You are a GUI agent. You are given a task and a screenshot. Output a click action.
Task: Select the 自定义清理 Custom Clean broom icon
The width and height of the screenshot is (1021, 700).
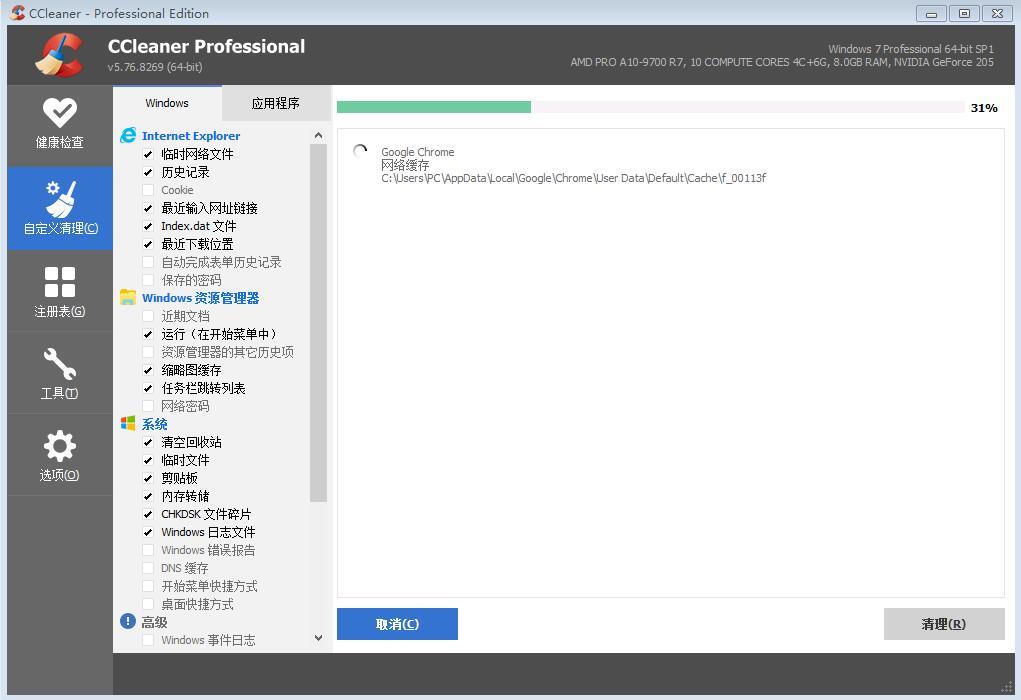[x=61, y=199]
